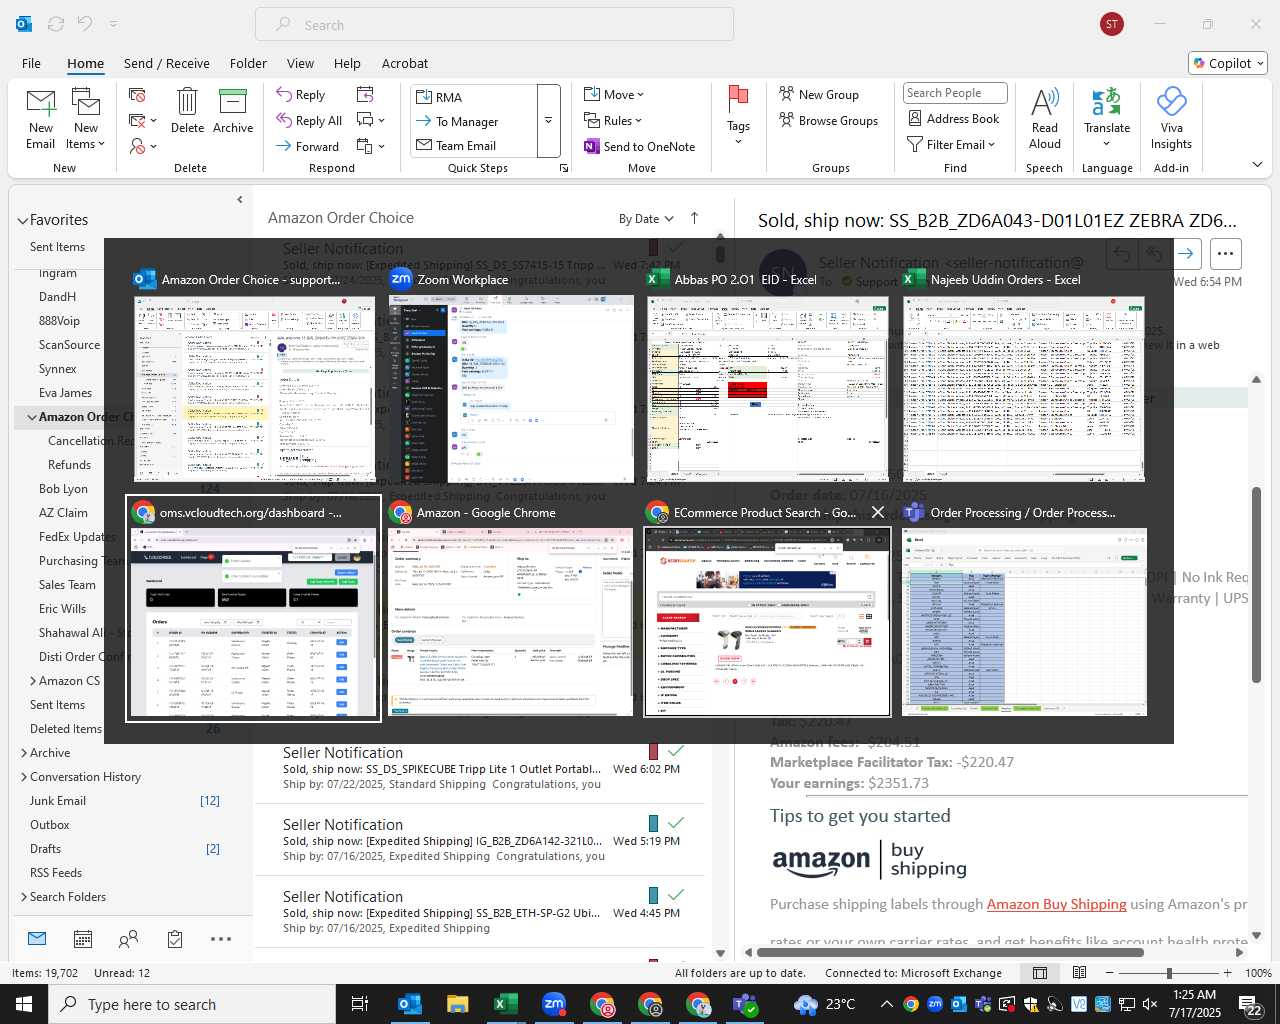Click the top Search box
Screen dimensions: 1280x1024
(x=494, y=25)
